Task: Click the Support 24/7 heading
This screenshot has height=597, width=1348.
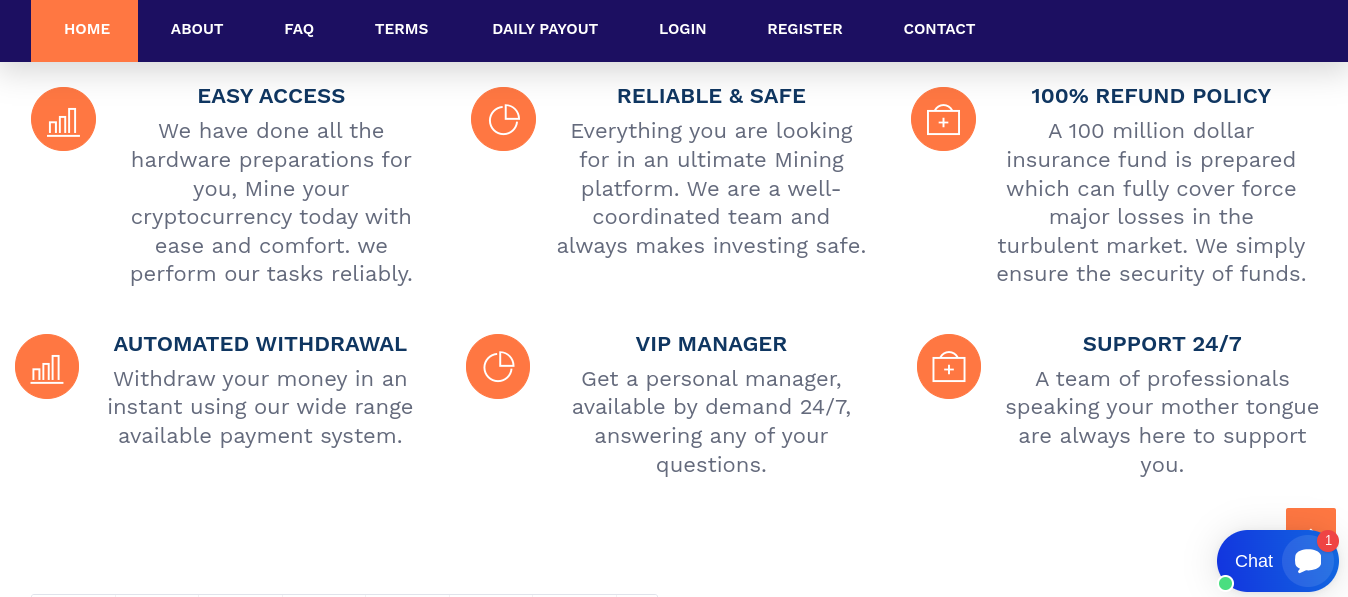Action: coord(1162,344)
